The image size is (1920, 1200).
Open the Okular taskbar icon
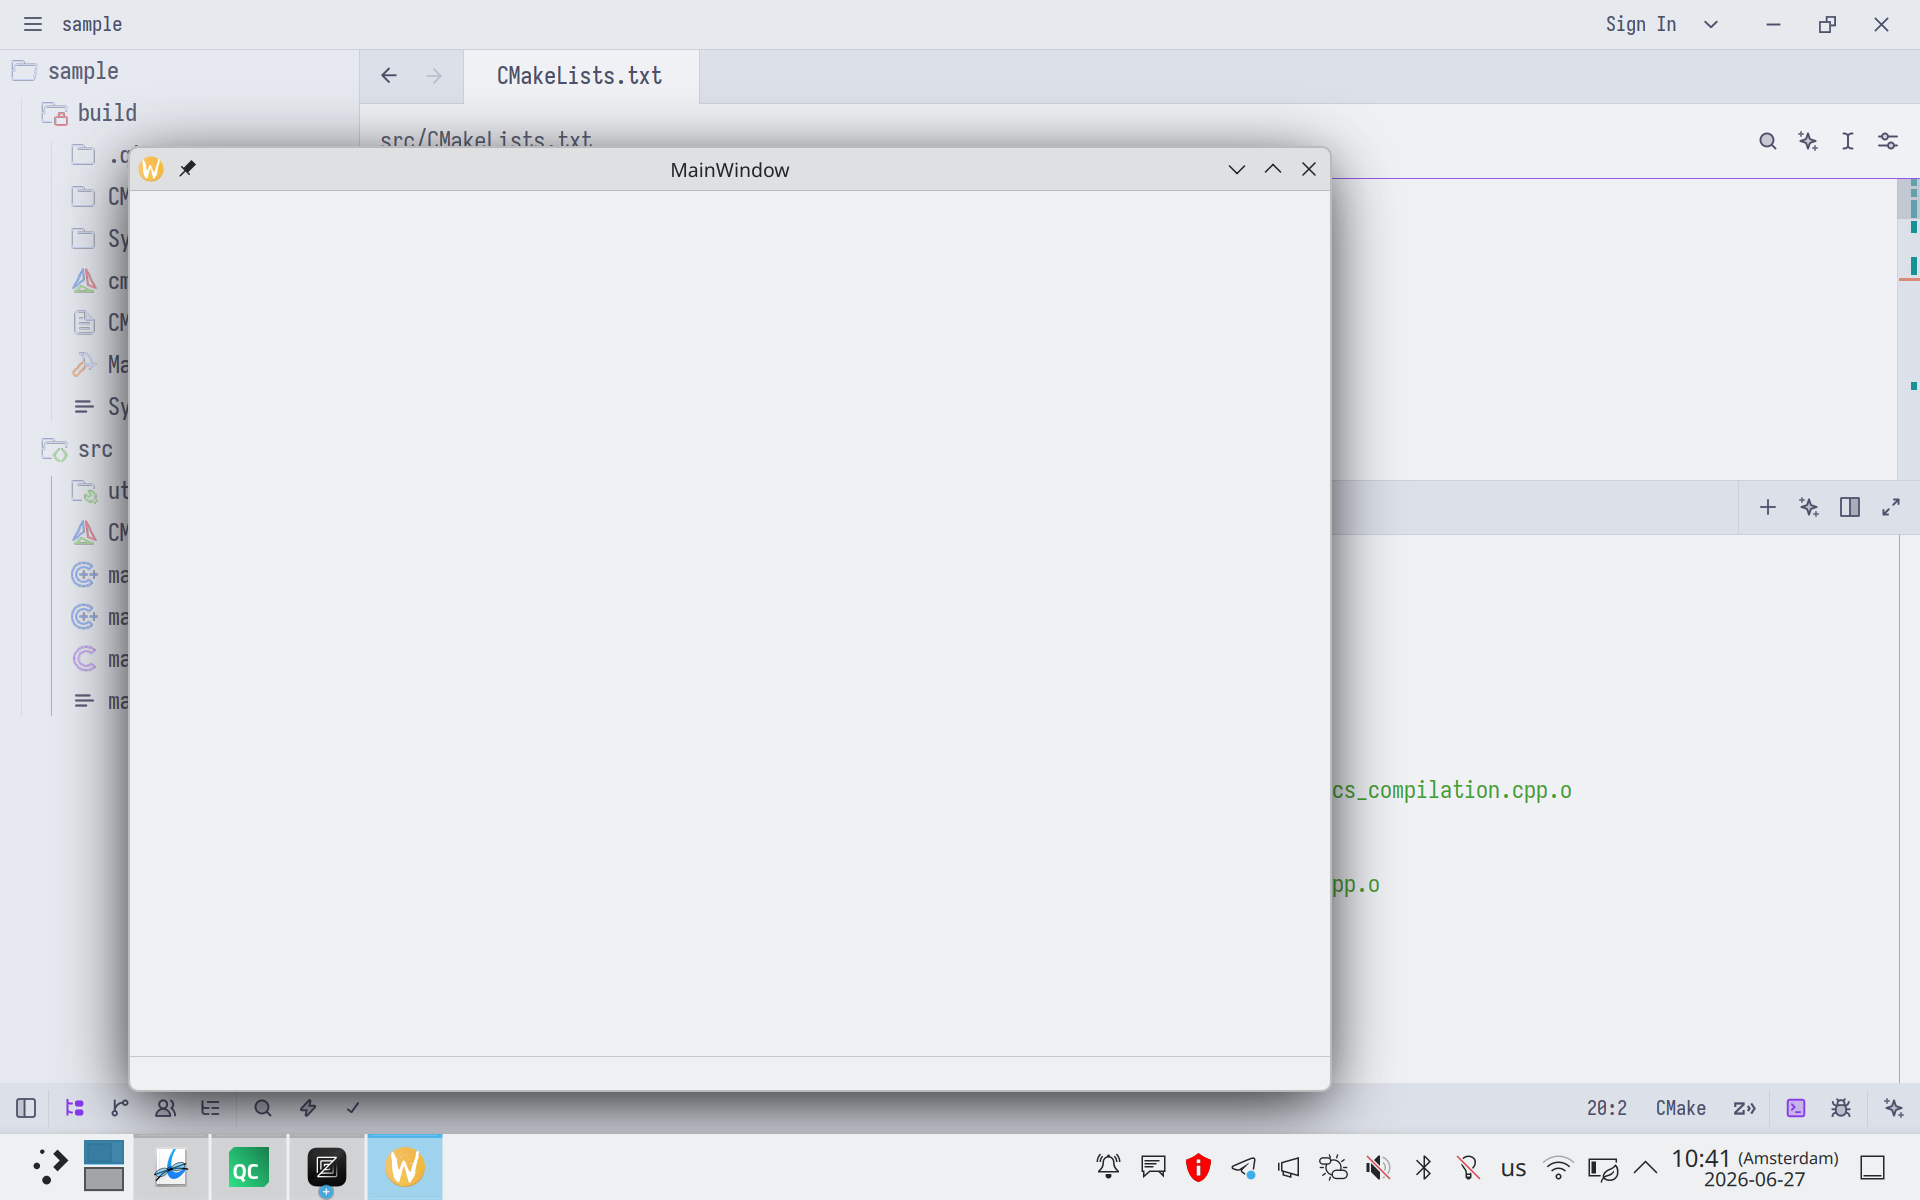point(171,1167)
